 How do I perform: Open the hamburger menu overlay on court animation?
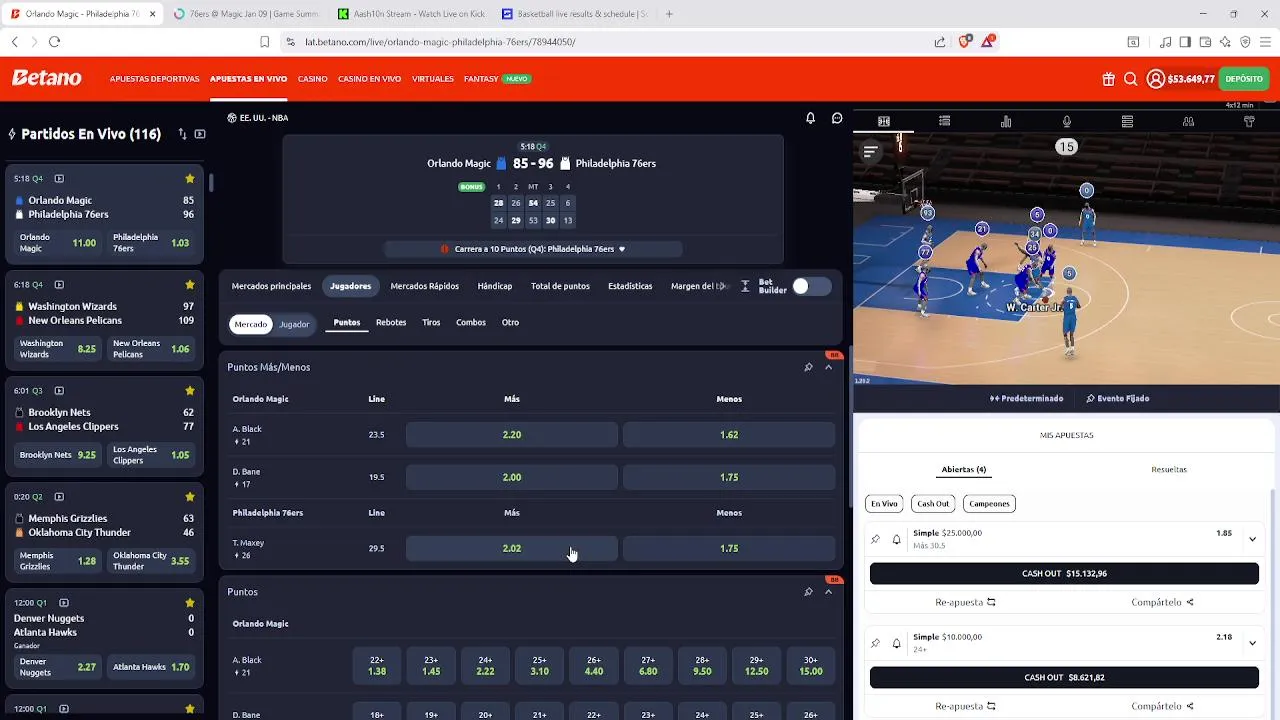click(x=870, y=152)
